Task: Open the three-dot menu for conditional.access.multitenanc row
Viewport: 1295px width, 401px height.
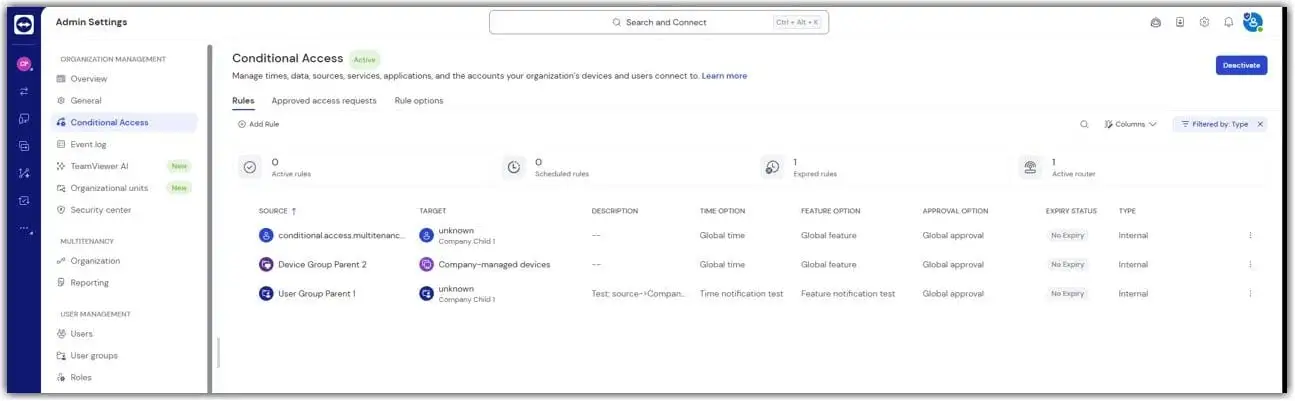Action: [x=1250, y=236]
